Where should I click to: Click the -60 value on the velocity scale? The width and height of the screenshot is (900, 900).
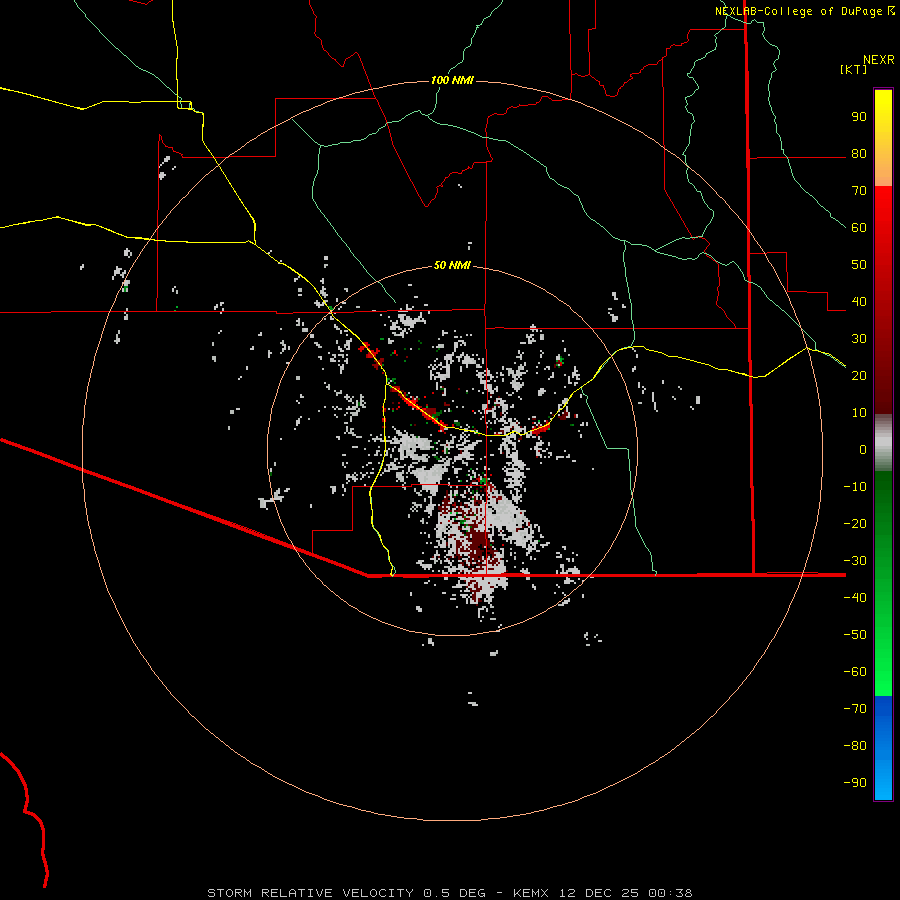tap(855, 672)
